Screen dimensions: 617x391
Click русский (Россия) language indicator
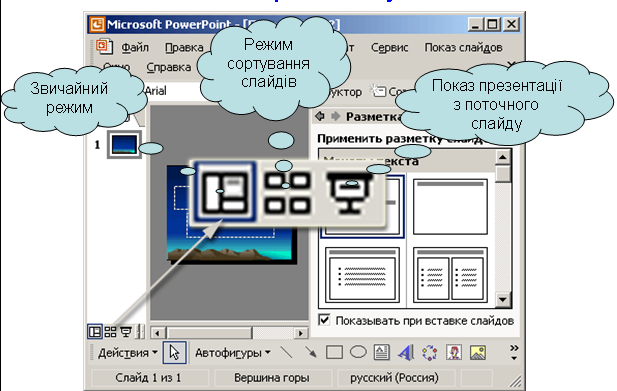[x=394, y=378]
